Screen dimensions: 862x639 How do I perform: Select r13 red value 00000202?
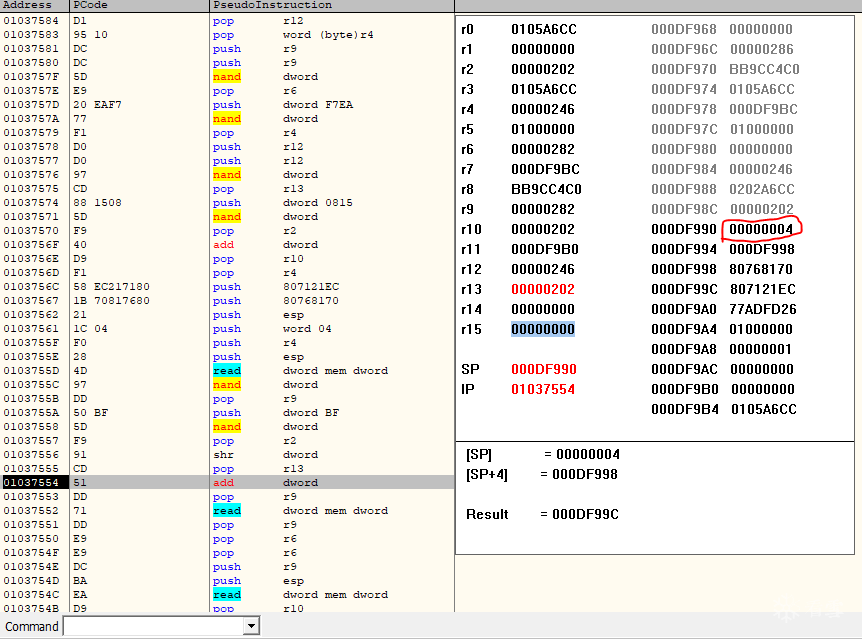point(543,289)
